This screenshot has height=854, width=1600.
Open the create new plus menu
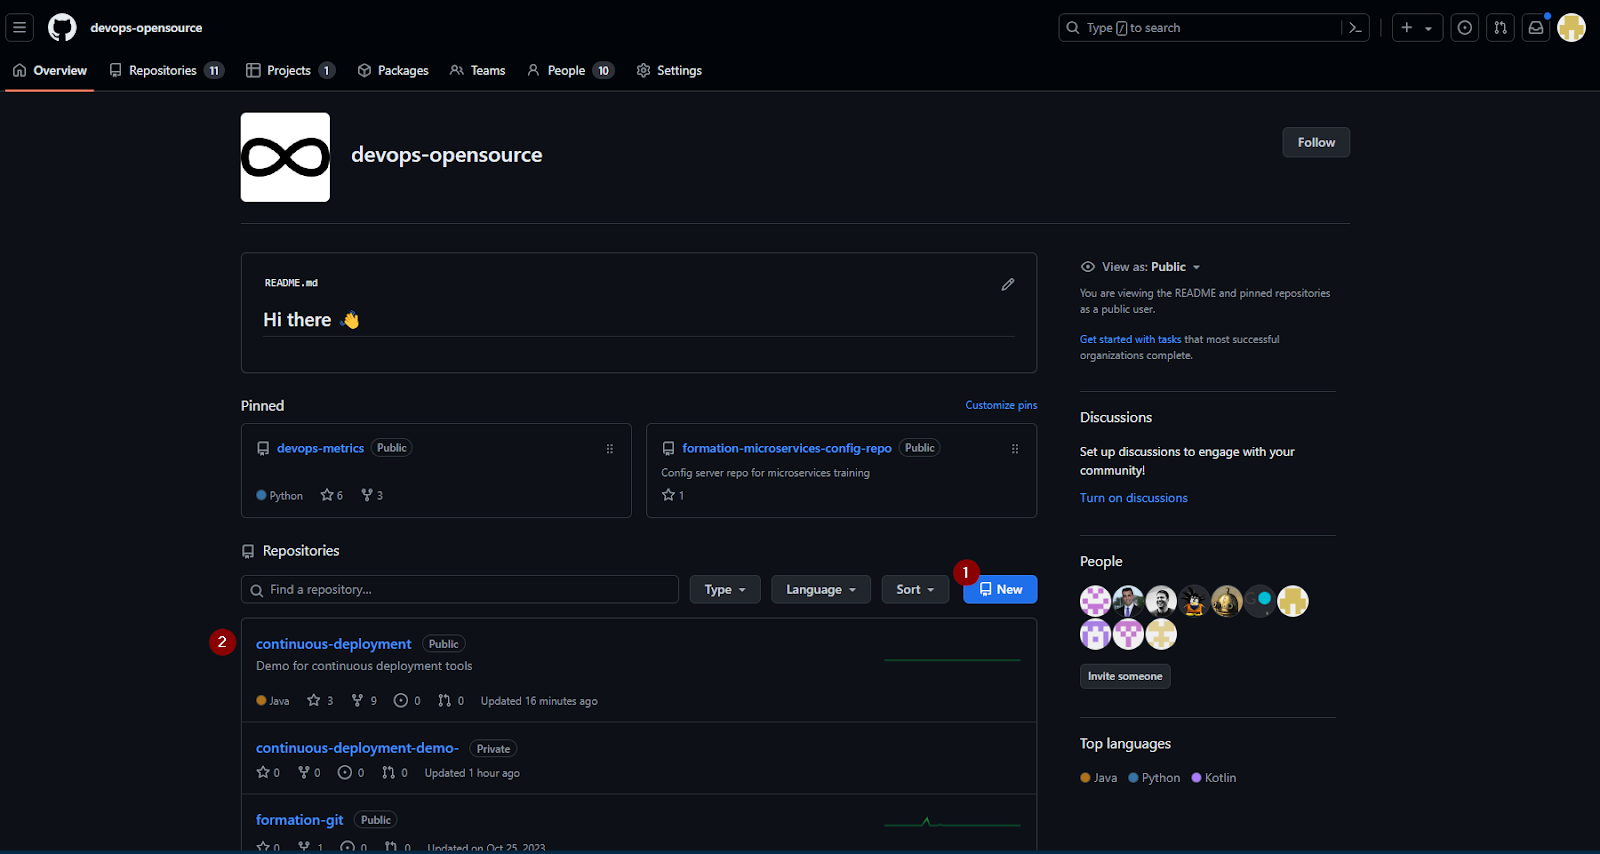pyautogui.click(x=1417, y=28)
